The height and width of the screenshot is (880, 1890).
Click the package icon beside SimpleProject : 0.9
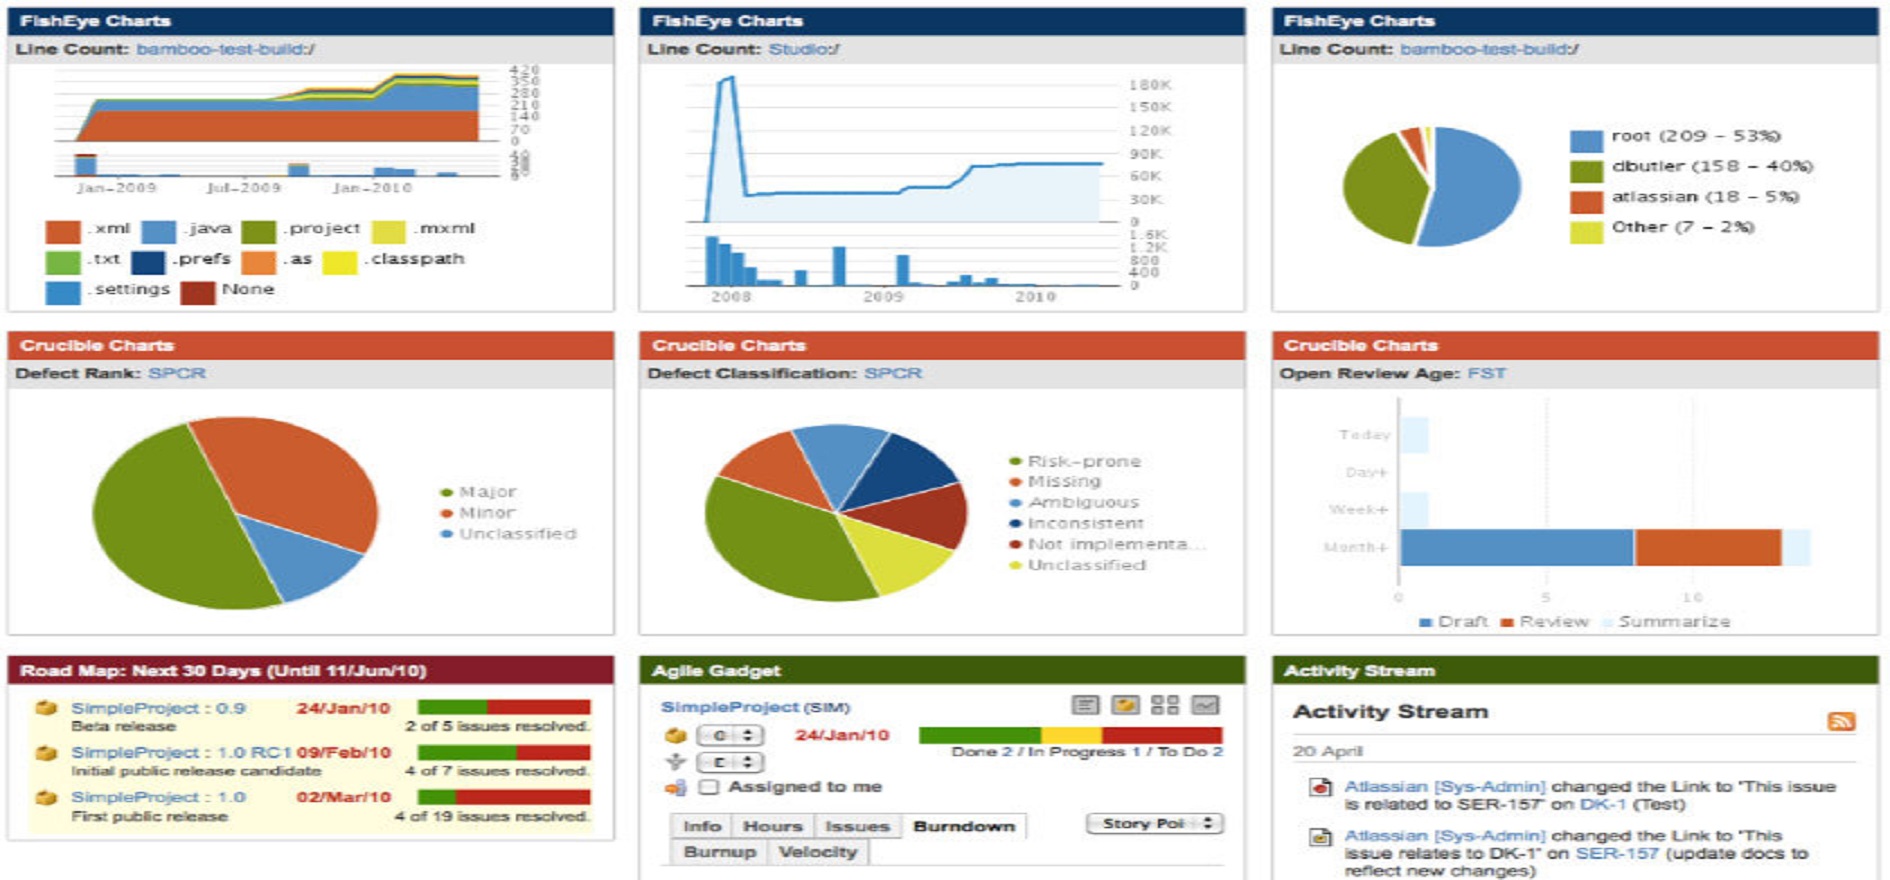tap(46, 708)
